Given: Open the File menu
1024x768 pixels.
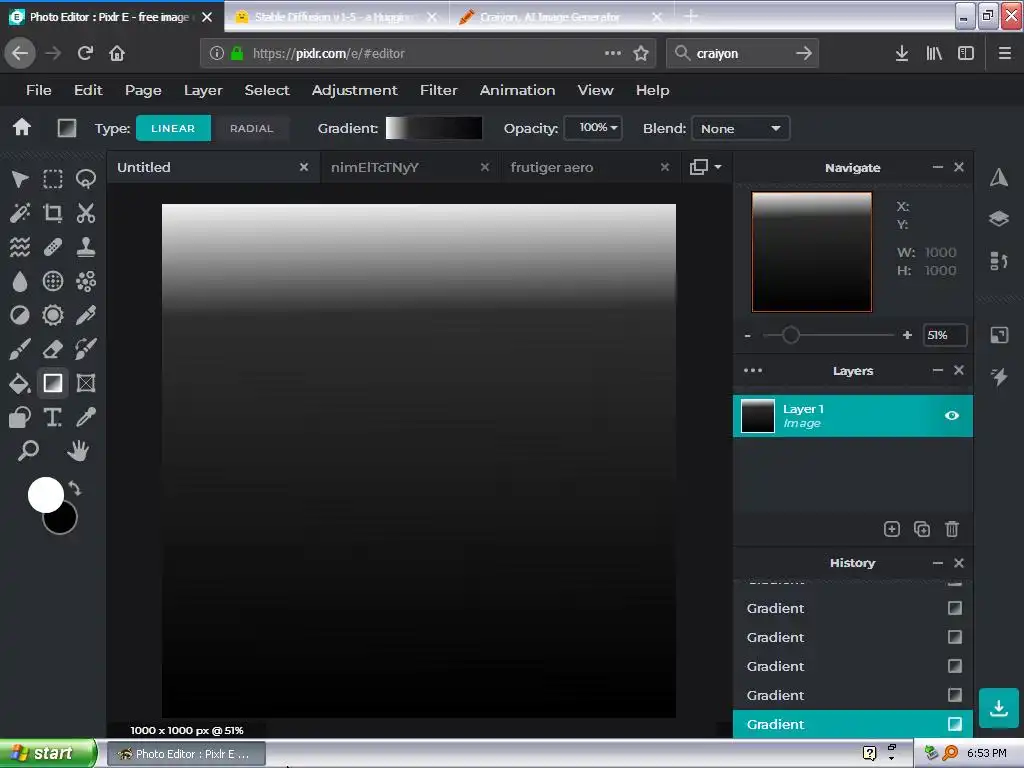Looking at the screenshot, I should [x=39, y=90].
